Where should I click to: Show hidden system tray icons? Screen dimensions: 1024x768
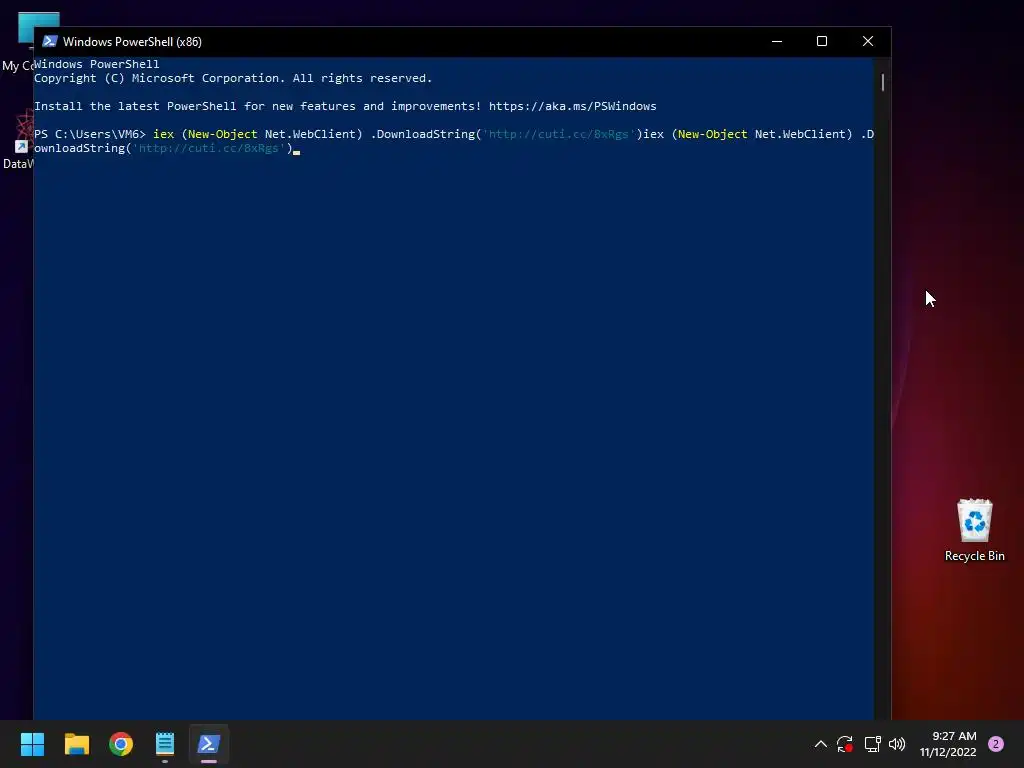(821, 744)
